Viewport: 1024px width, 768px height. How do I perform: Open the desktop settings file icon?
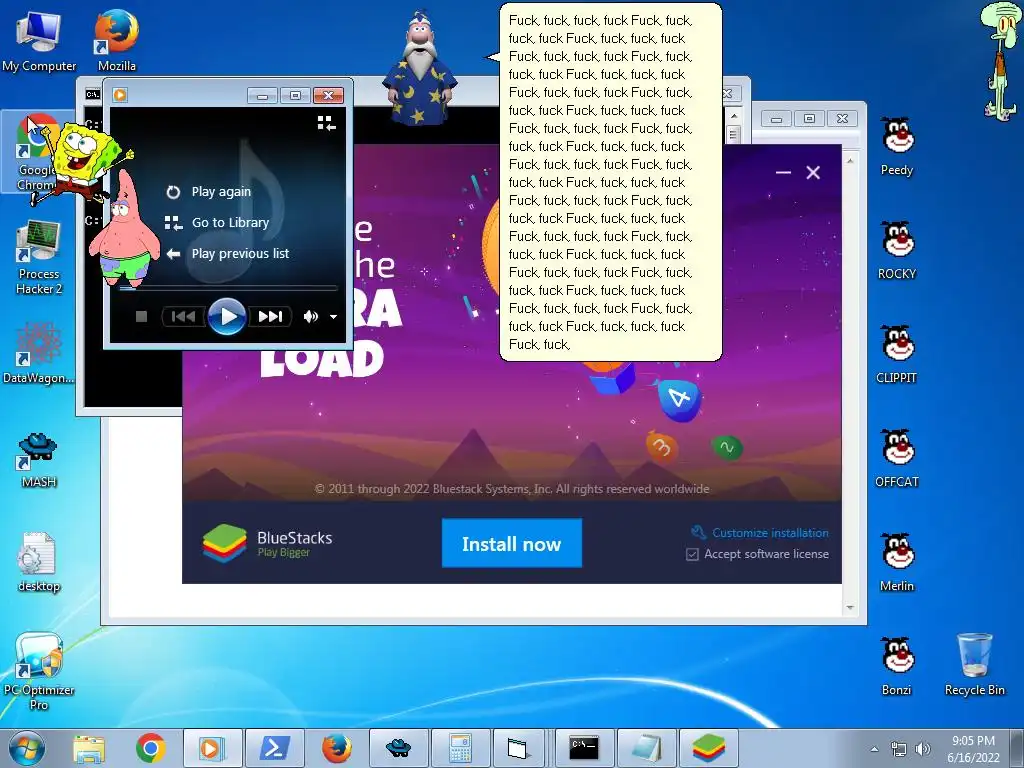[x=39, y=562]
